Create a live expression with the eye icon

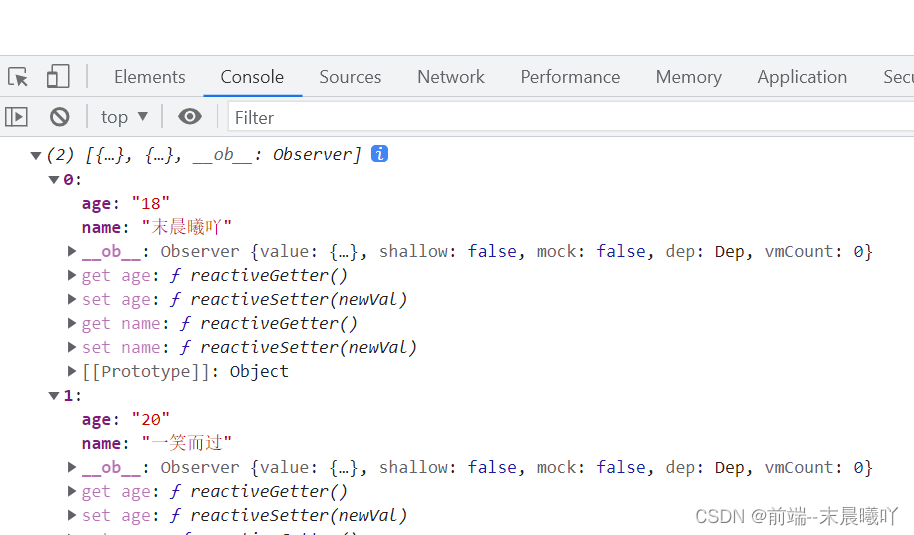(189, 117)
